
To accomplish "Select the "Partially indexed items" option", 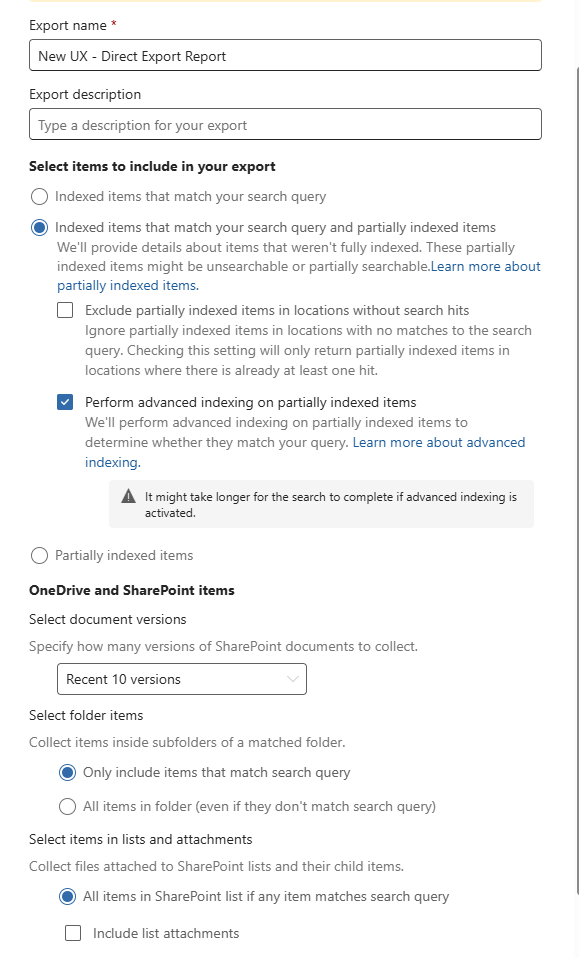I will point(39,555).
